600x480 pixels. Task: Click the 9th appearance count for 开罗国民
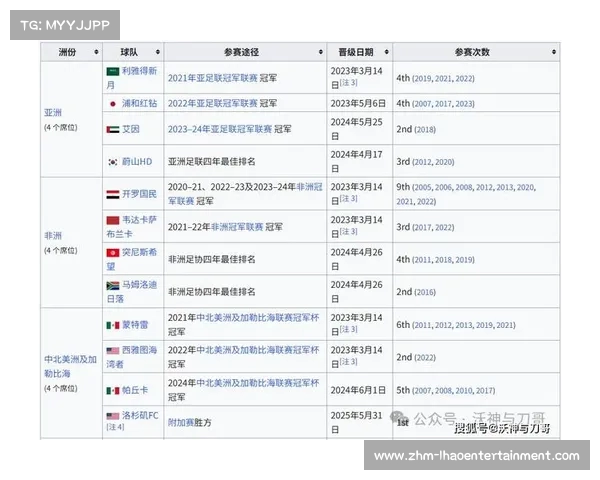[403, 187]
